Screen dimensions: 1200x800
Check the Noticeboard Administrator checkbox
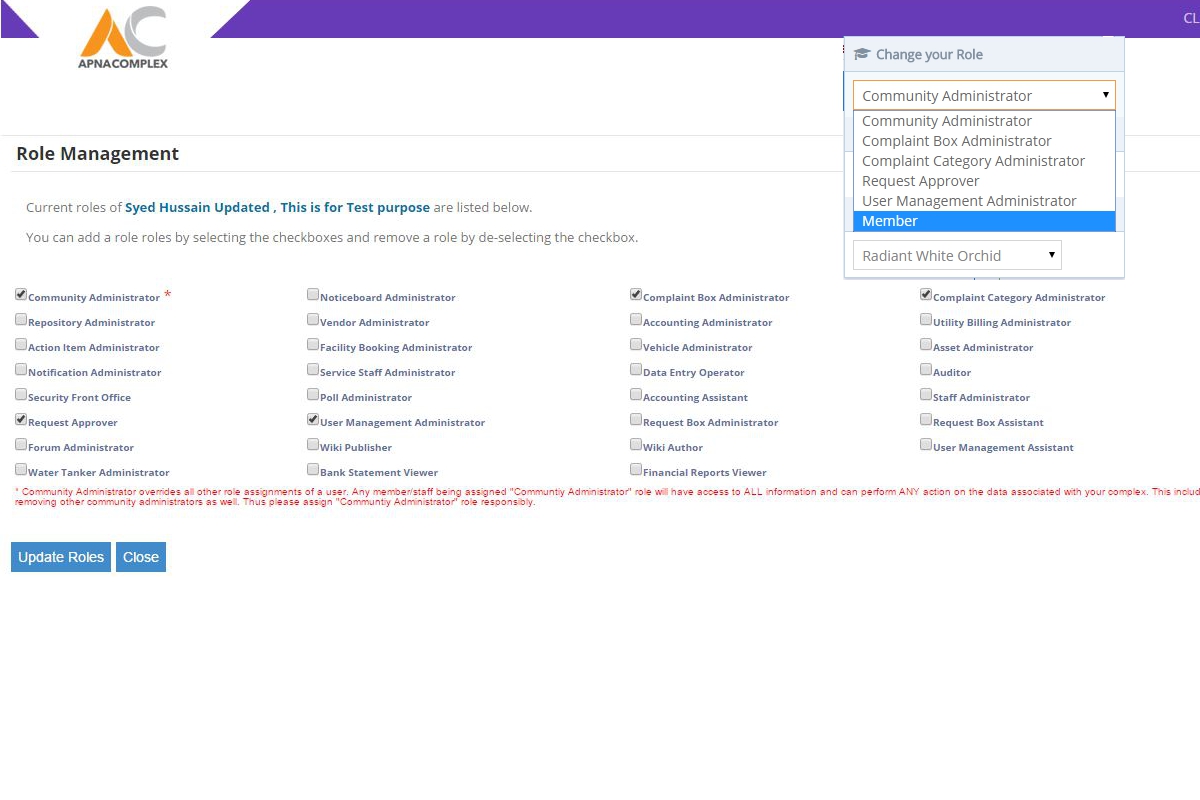coord(313,295)
